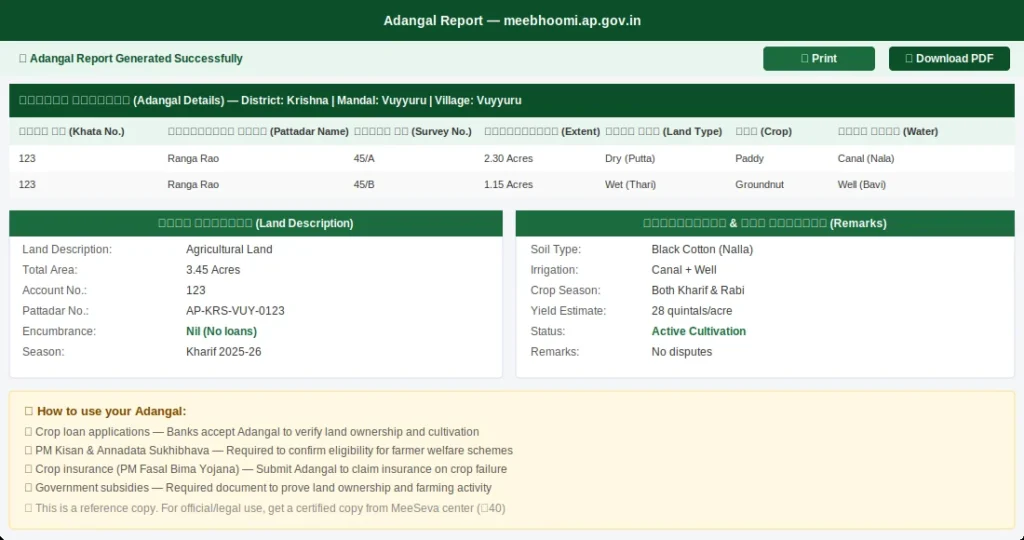The height and width of the screenshot is (540, 1024).
Task: Click the Survey No. column header
Action: (413, 131)
